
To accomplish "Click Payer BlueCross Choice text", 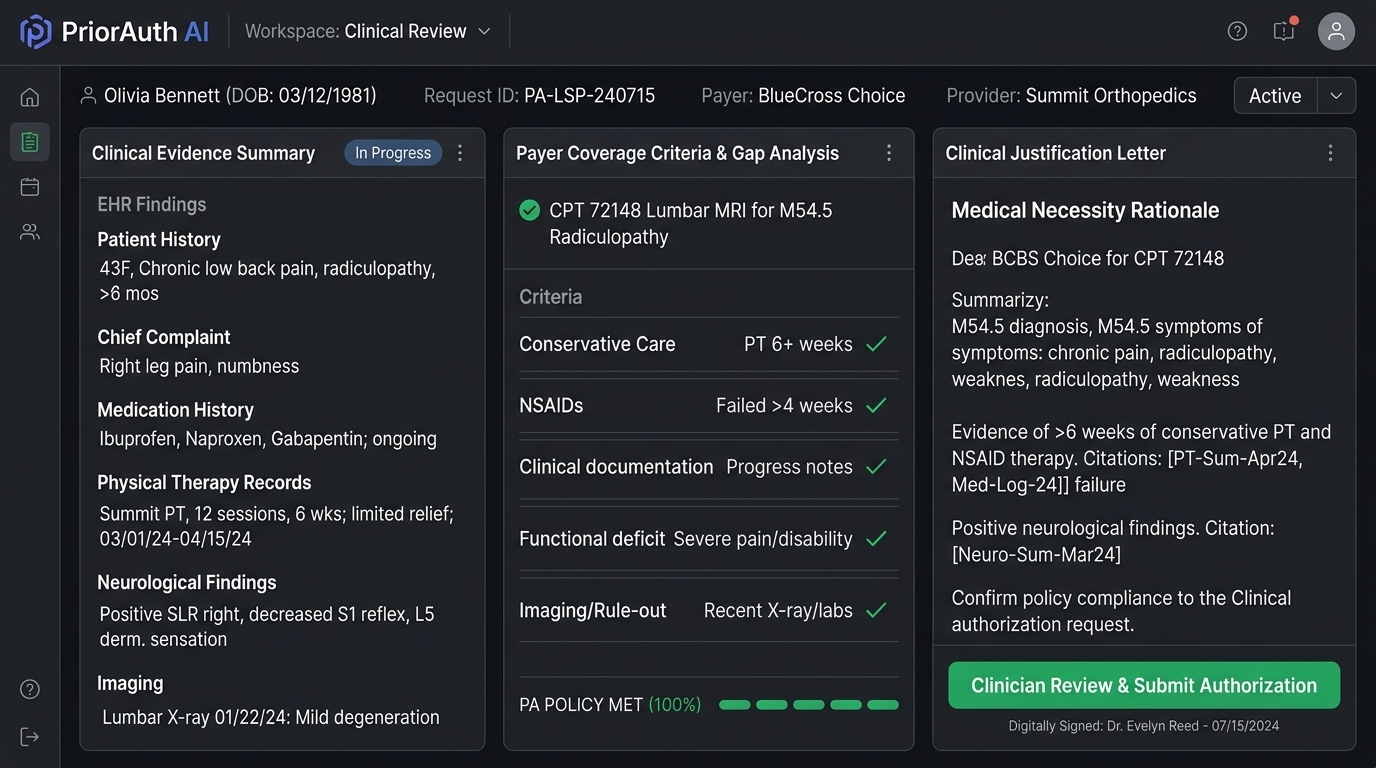I will (803, 96).
